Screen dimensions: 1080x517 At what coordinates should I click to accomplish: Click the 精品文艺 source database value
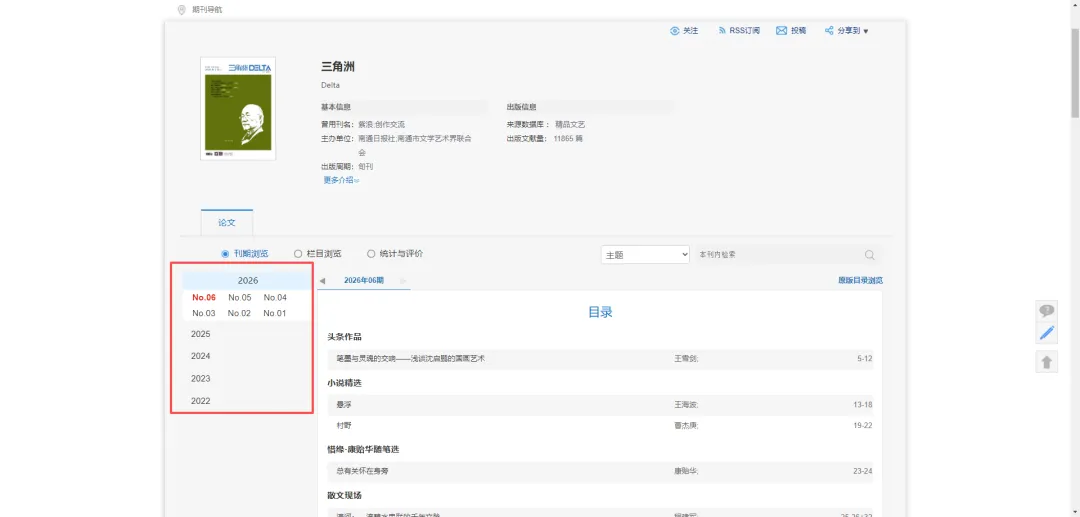[570, 125]
